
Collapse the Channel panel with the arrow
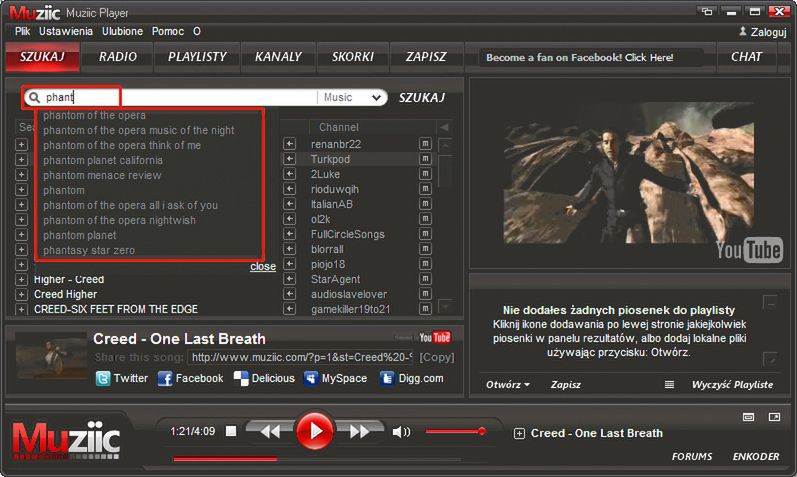click(445, 127)
